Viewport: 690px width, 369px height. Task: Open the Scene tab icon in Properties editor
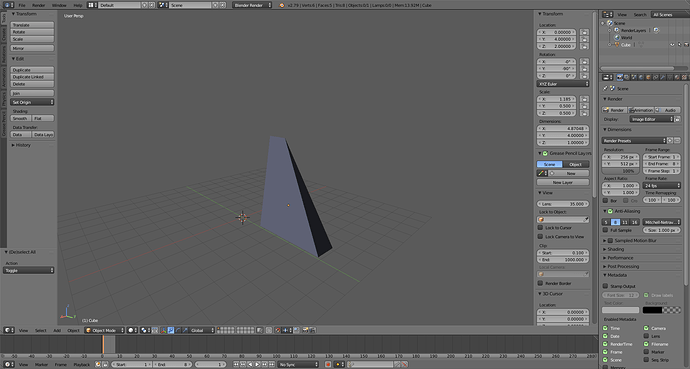pos(634,77)
